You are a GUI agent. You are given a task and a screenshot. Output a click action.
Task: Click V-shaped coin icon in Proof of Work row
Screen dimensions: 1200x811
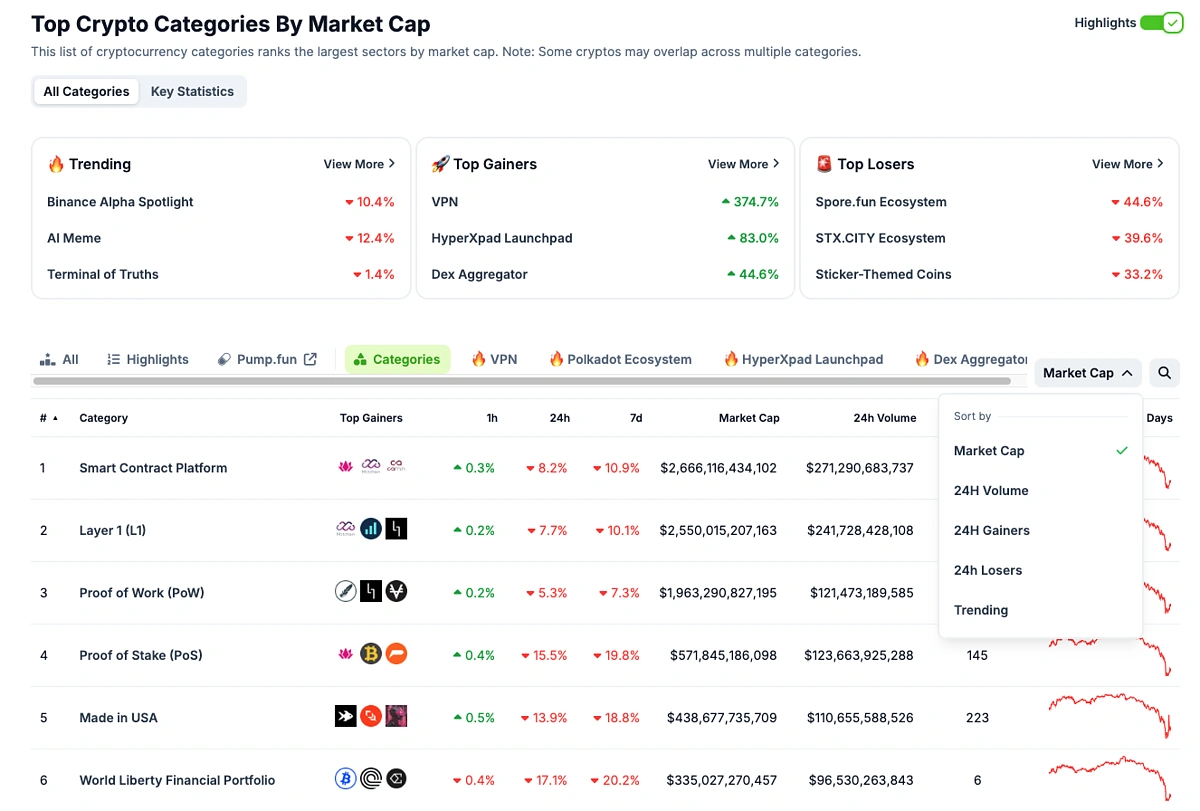coord(397,592)
